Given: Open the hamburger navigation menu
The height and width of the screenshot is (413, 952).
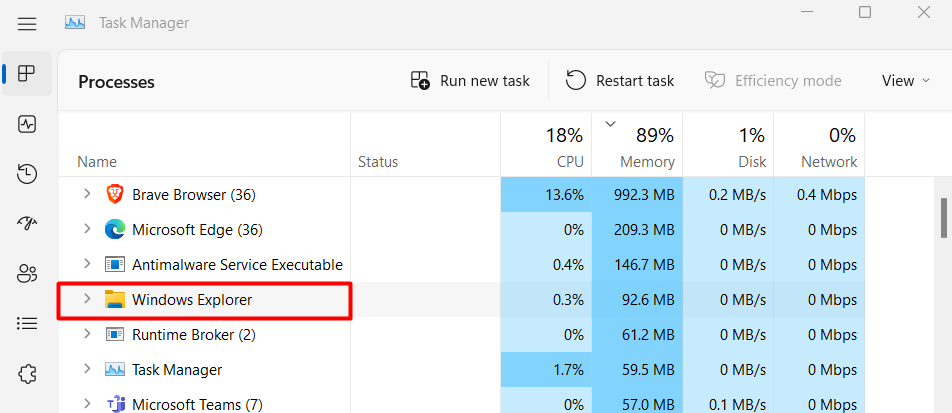Looking at the screenshot, I should [x=27, y=23].
